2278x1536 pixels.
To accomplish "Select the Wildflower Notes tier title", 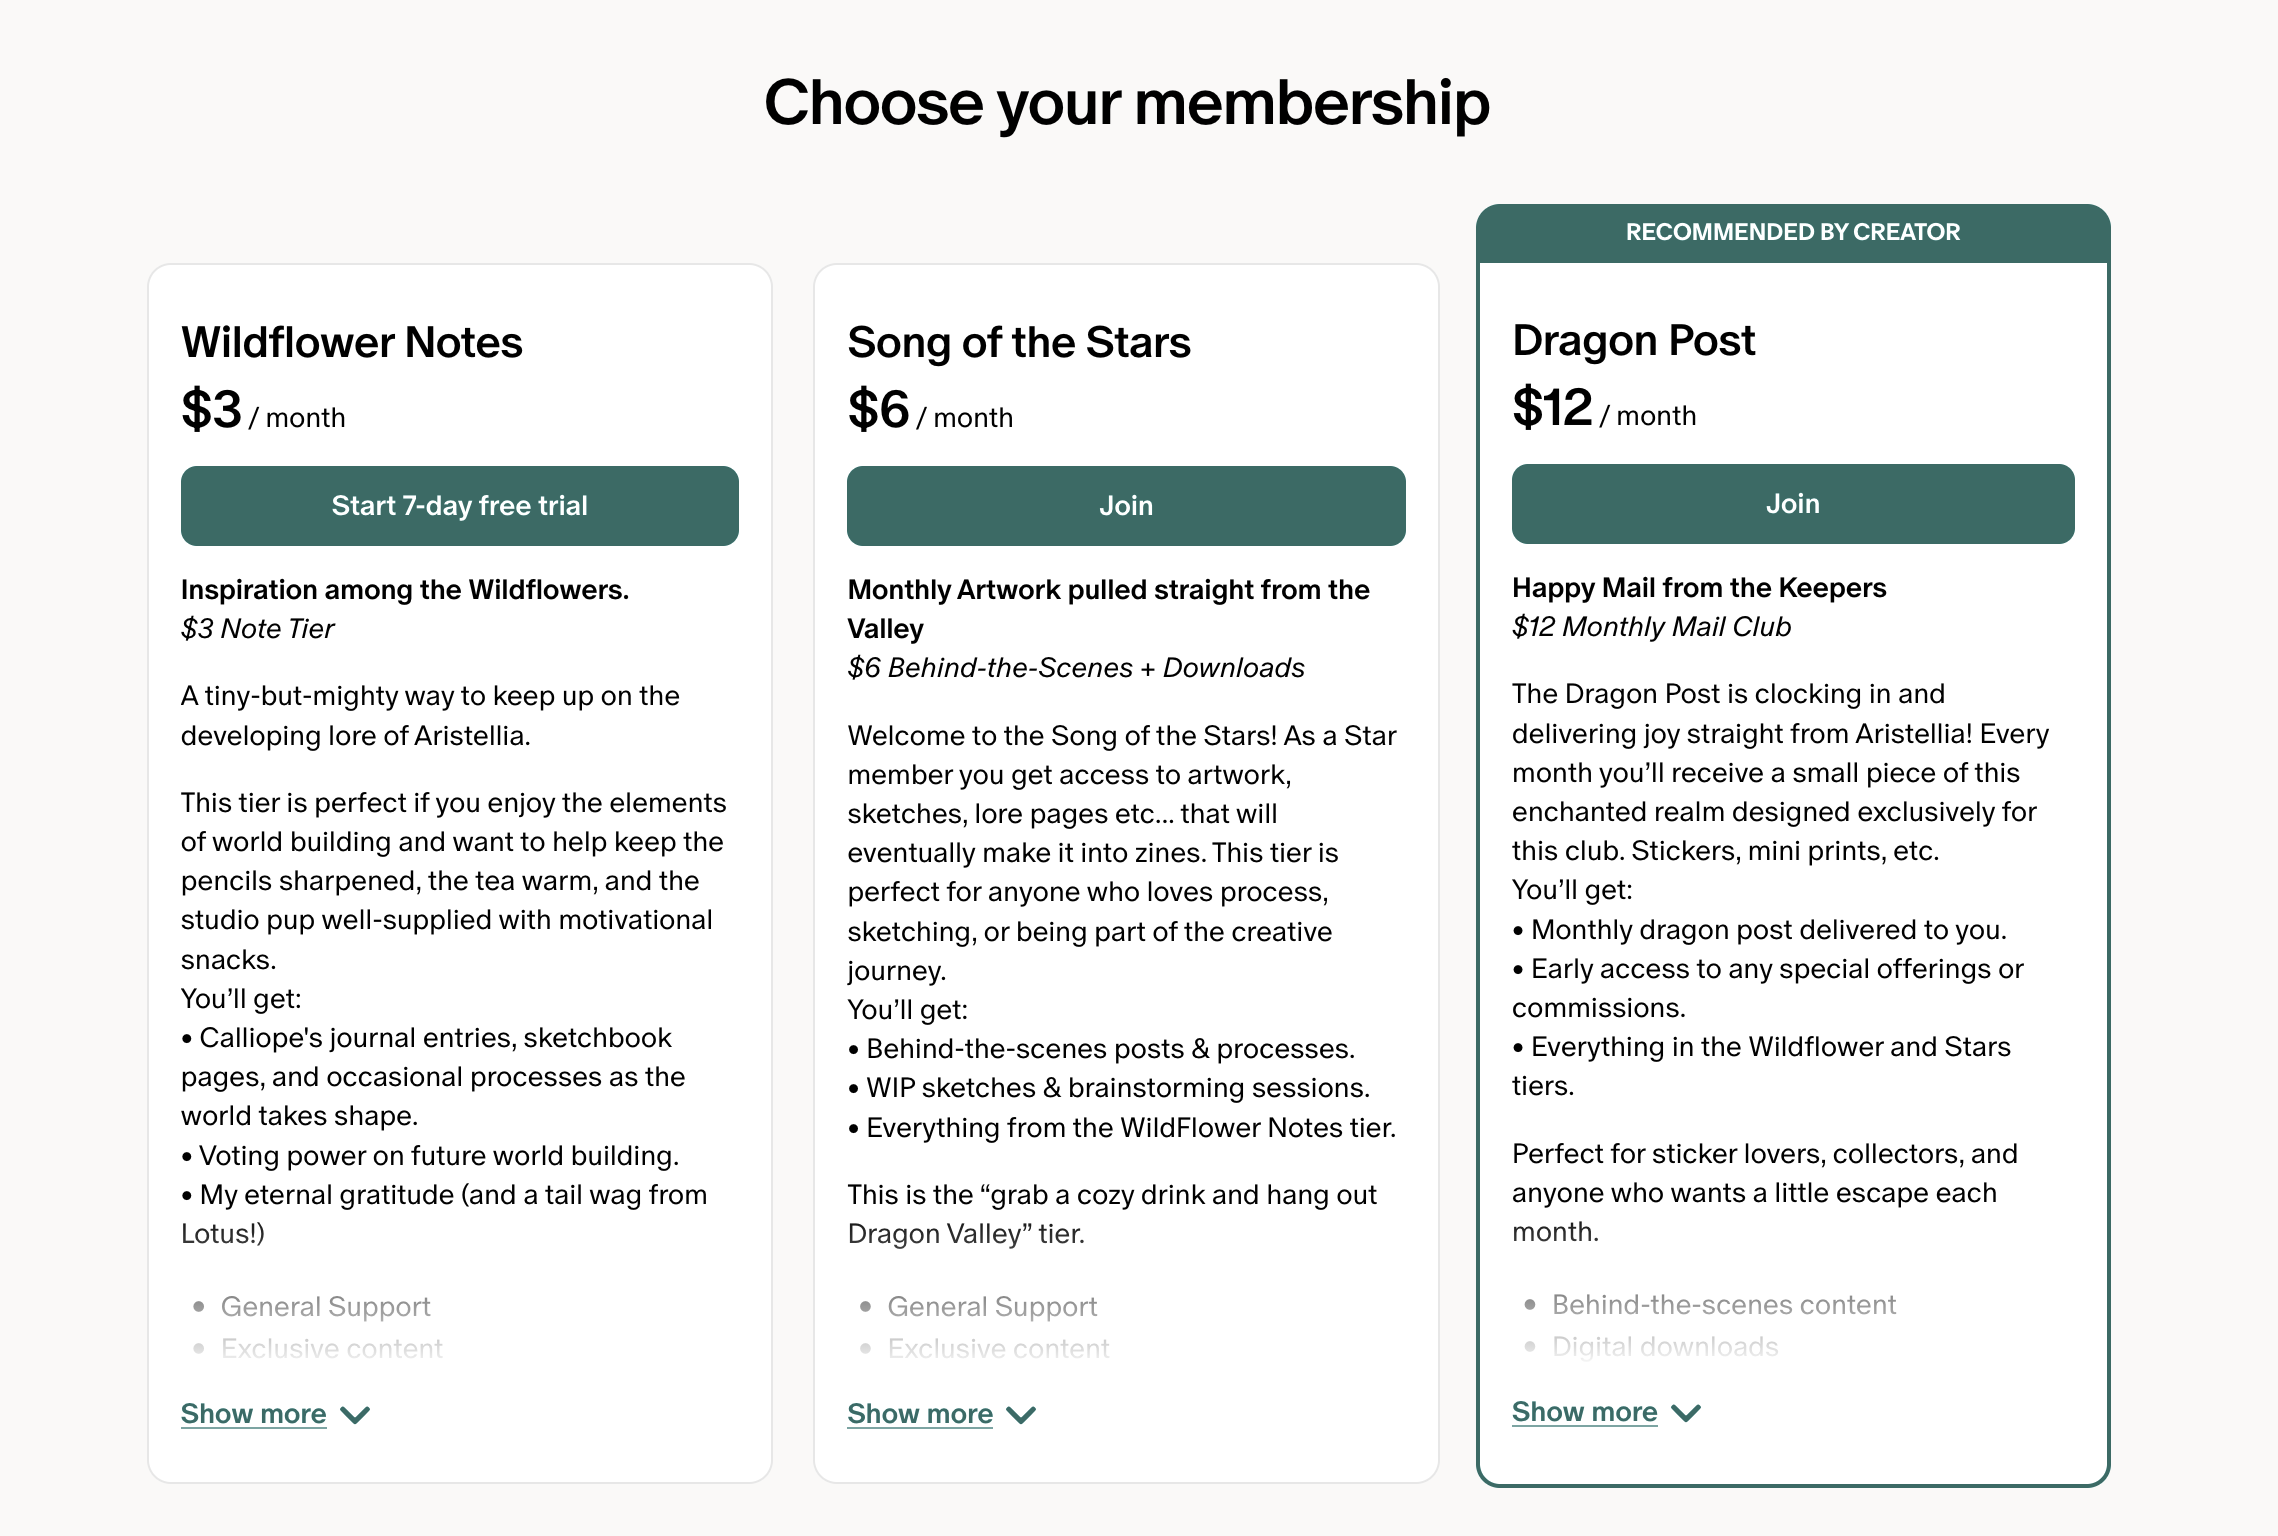I will click(x=352, y=342).
